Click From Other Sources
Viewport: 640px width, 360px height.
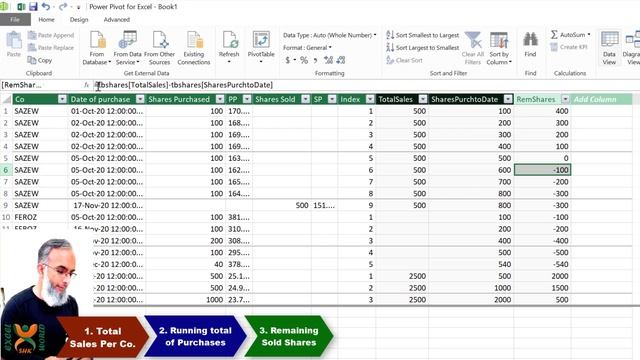pos(159,48)
